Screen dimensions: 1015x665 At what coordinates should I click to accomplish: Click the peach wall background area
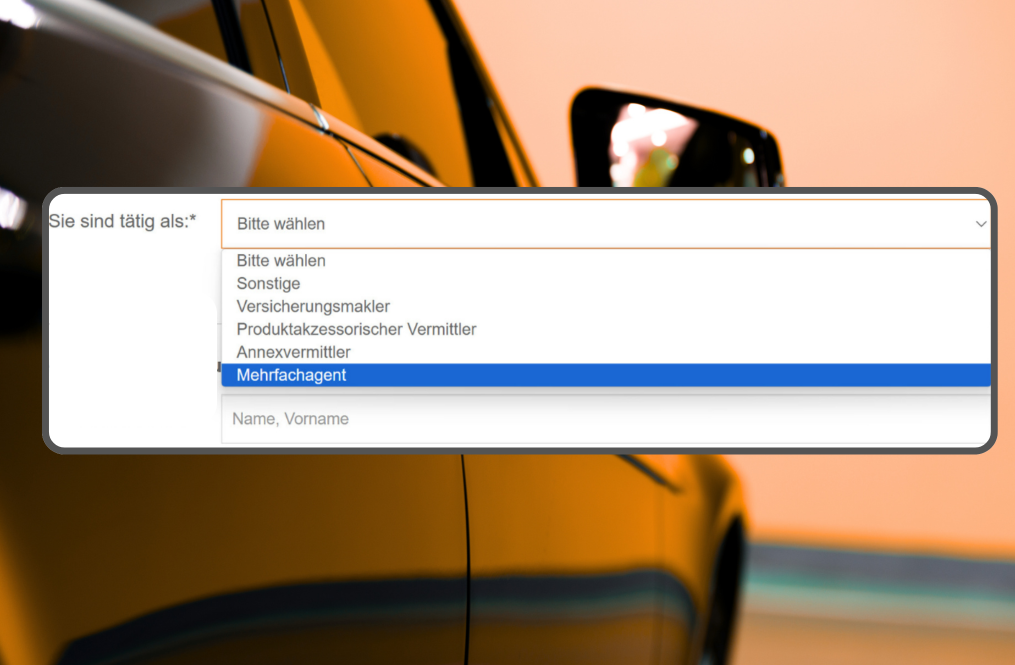pos(880,90)
